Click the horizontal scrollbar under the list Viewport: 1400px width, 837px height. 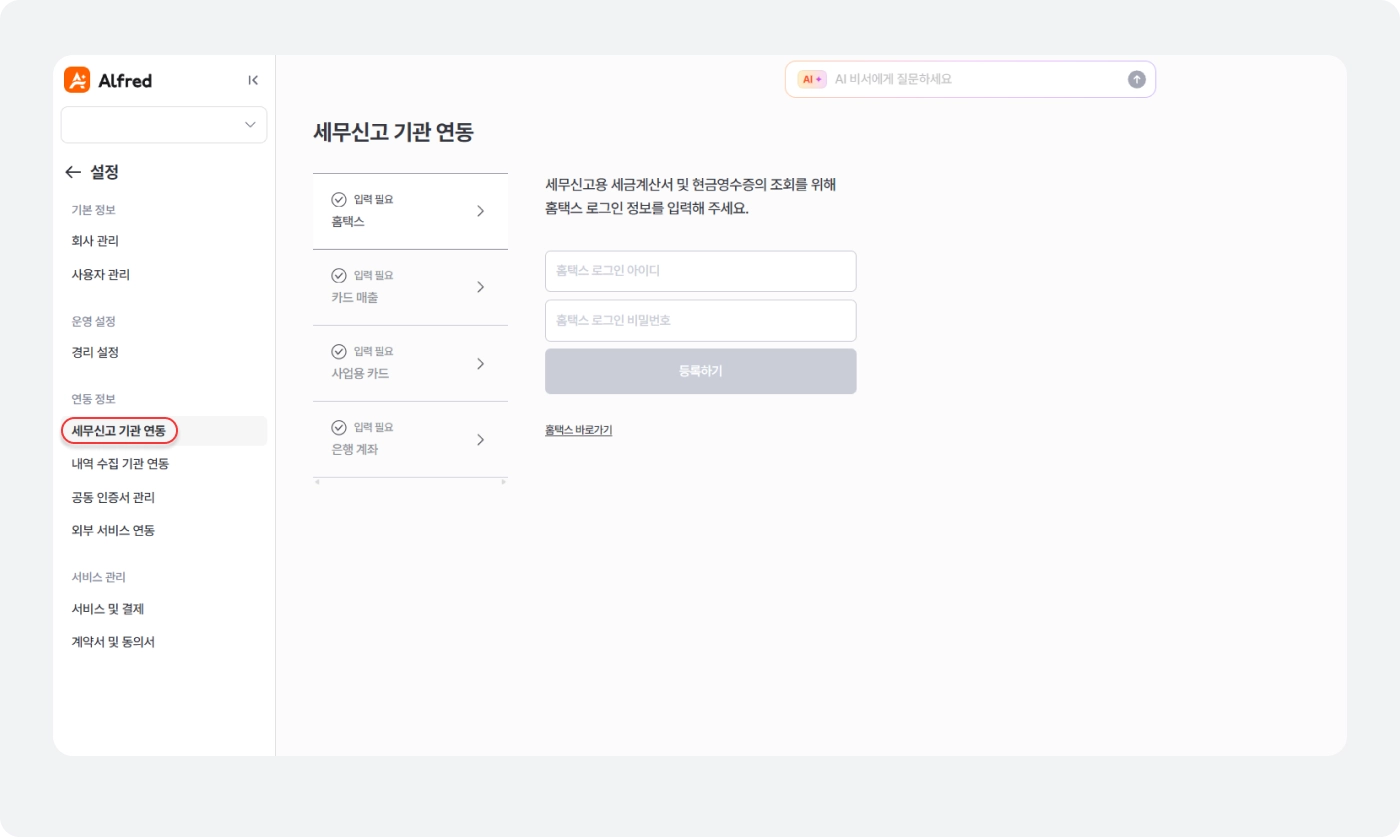click(410, 482)
